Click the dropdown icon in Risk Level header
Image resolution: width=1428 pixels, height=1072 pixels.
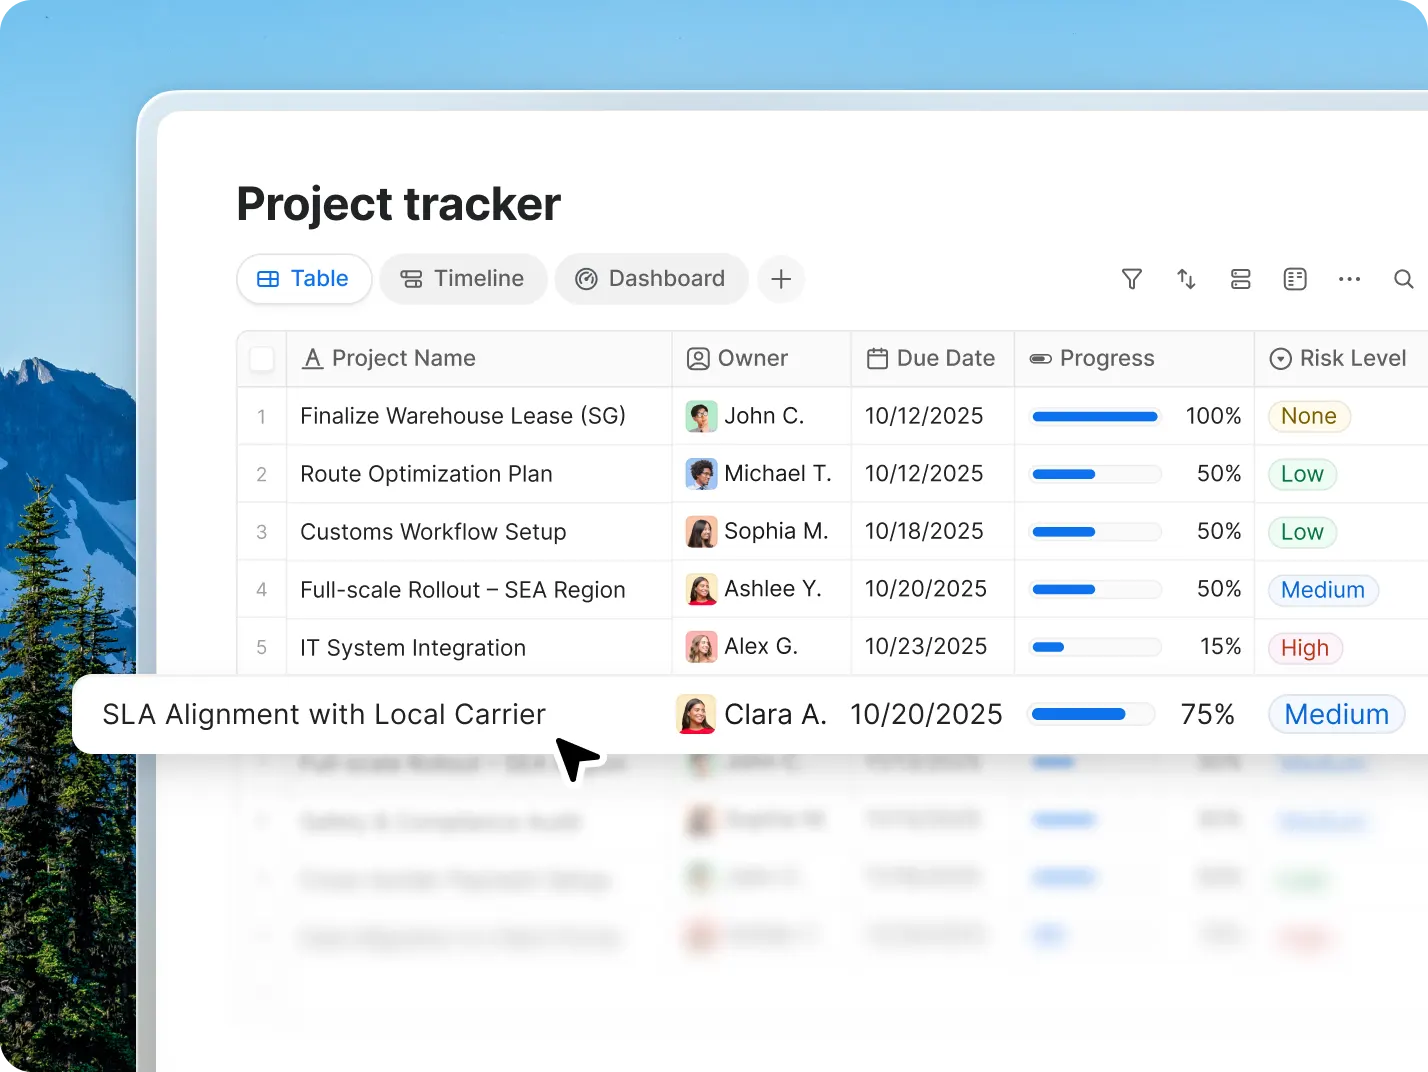click(x=1280, y=359)
